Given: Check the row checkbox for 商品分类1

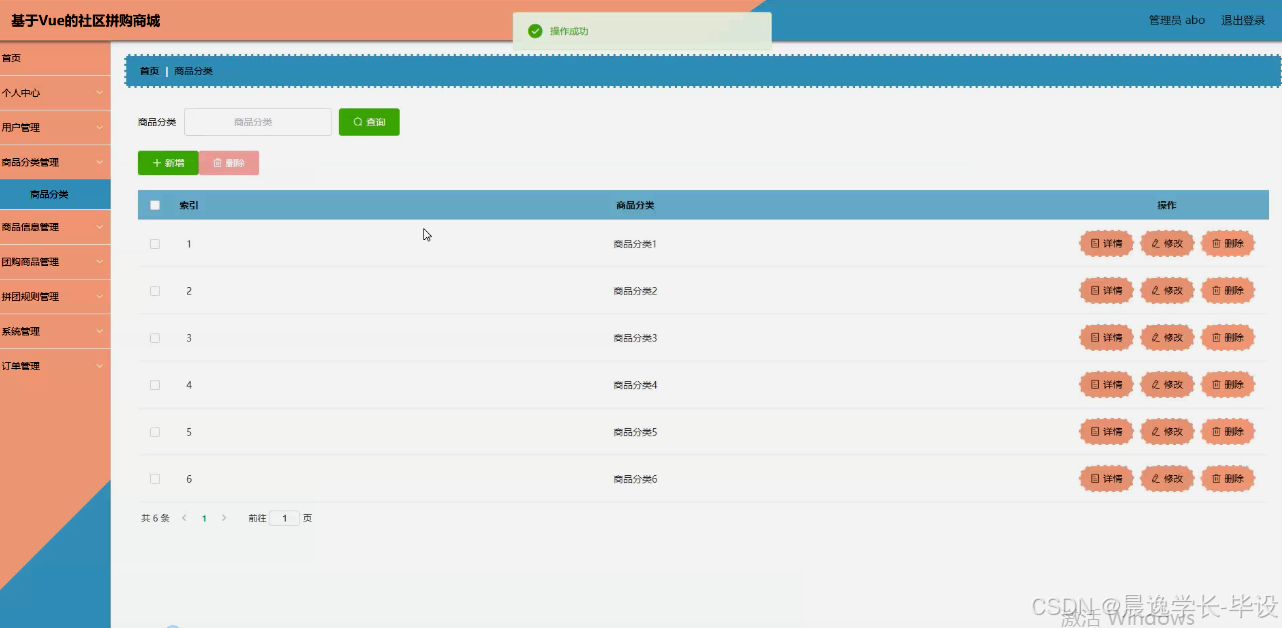Looking at the screenshot, I should 155,243.
